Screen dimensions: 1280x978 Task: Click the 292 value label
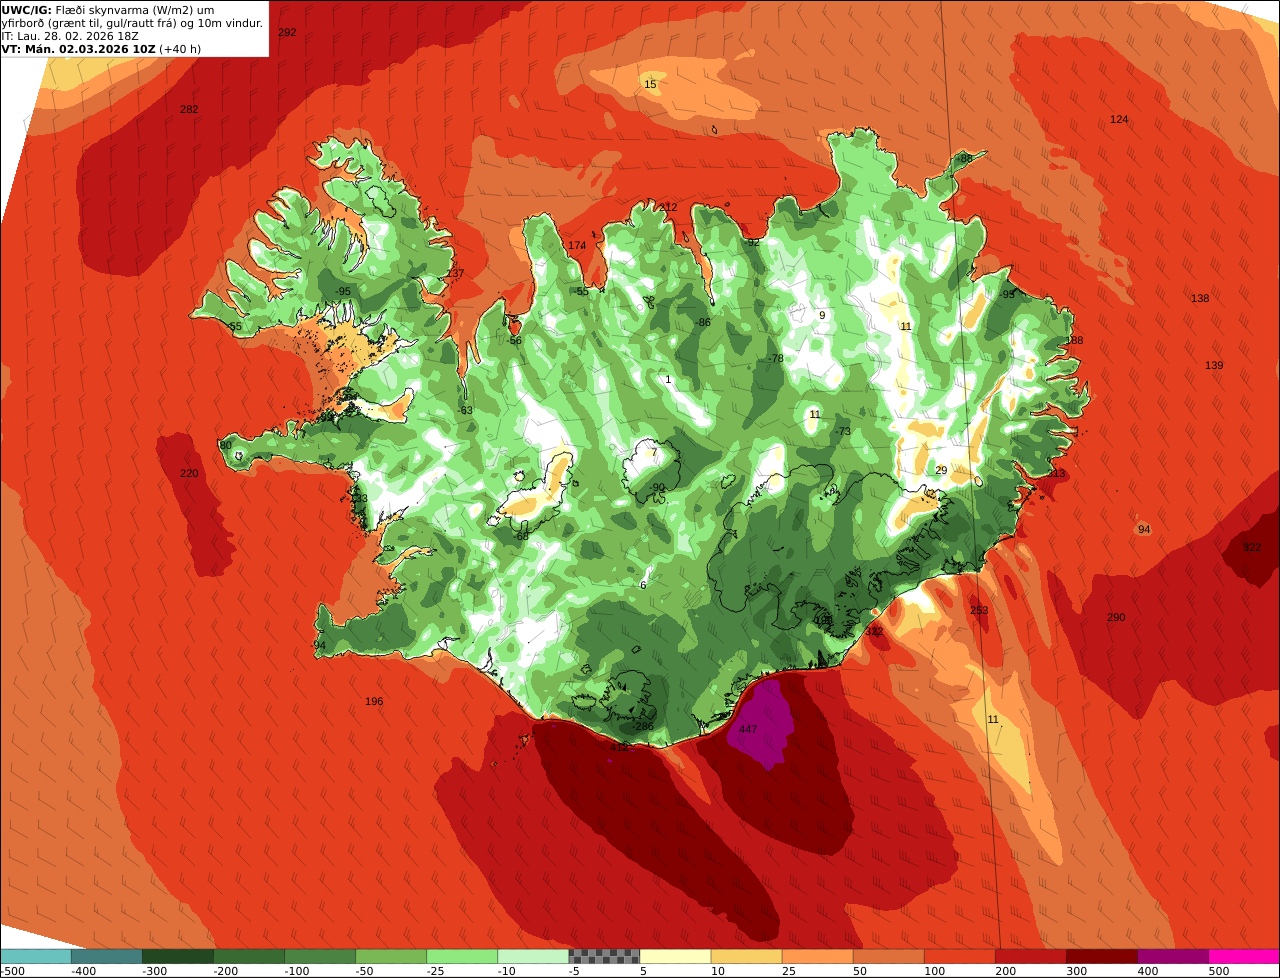point(287,33)
